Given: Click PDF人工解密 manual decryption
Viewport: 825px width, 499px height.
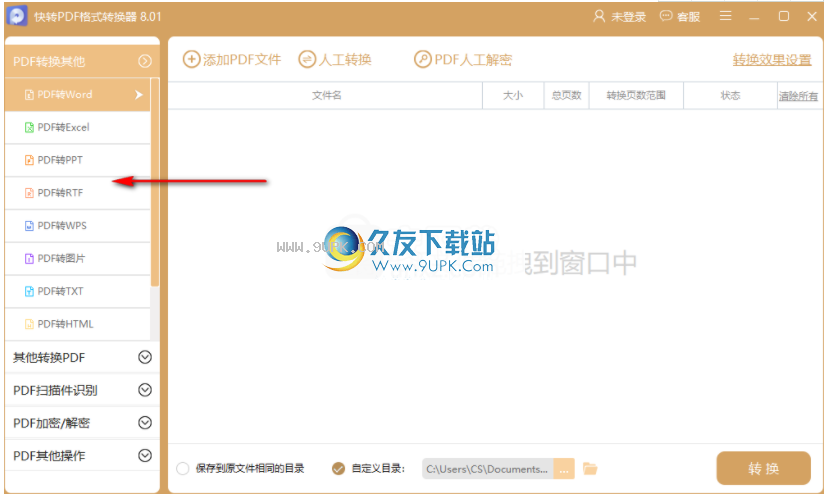Looking at the screenshot, I should coord(462,59).
